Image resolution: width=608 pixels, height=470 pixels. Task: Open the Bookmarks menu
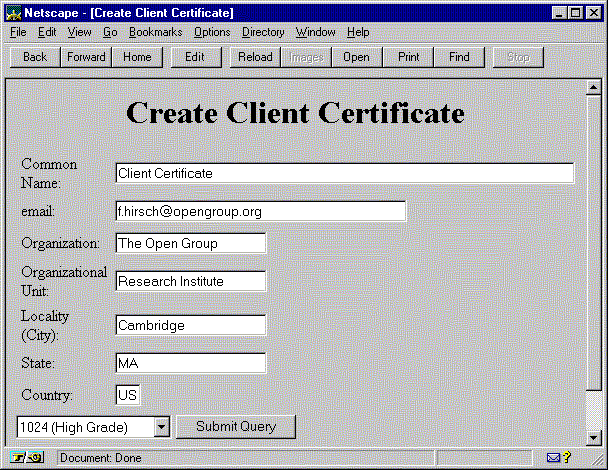[155, 32]
